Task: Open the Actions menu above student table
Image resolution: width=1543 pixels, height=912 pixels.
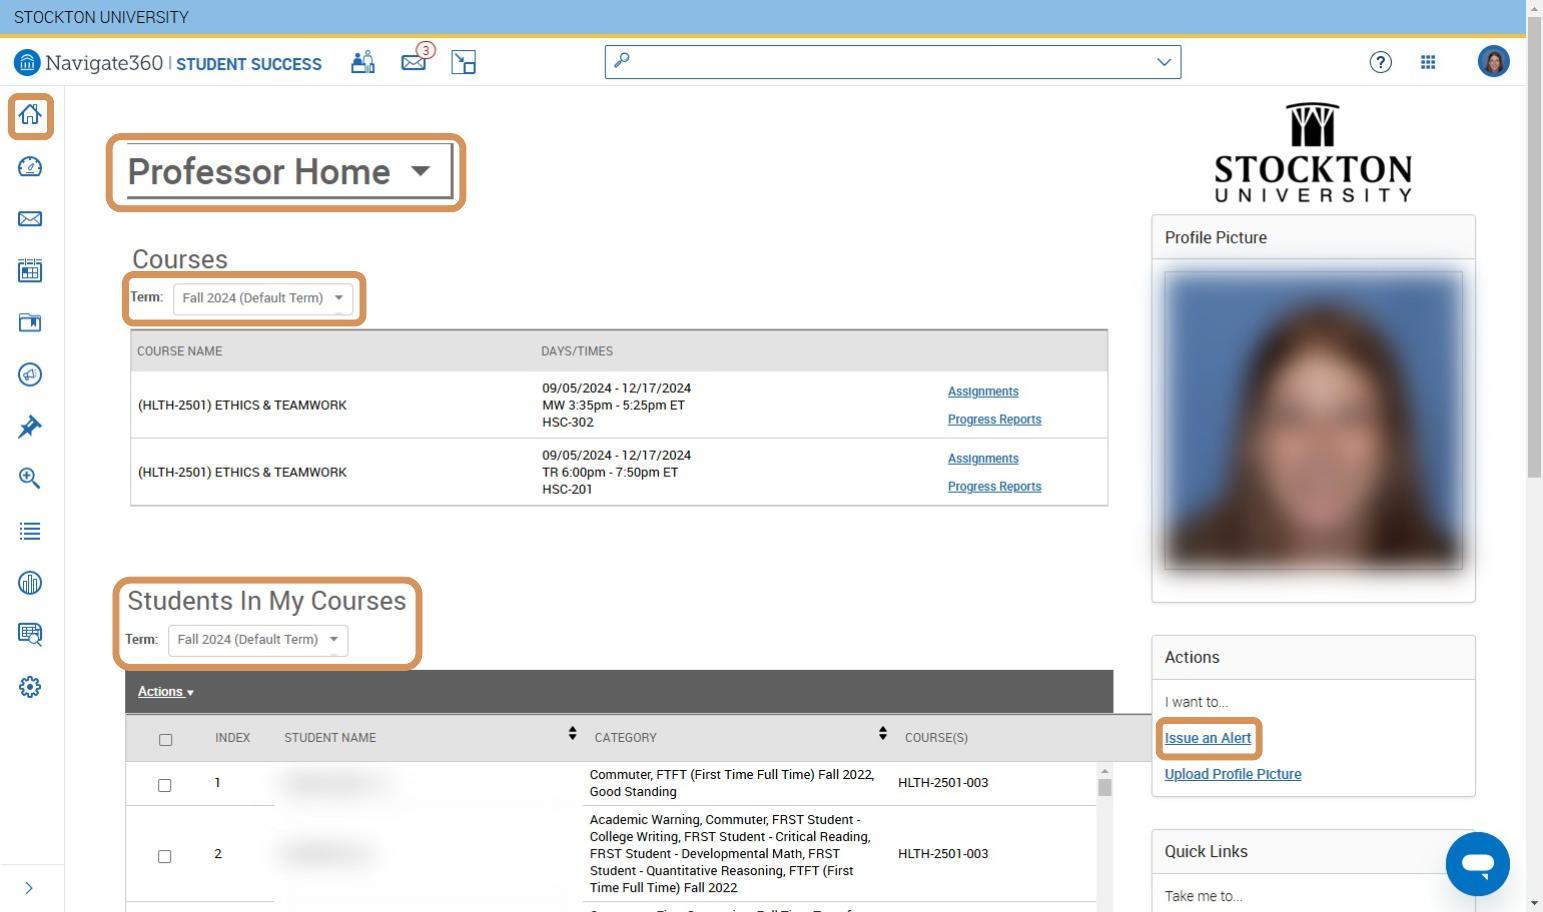Action: (x=166, y=692)
